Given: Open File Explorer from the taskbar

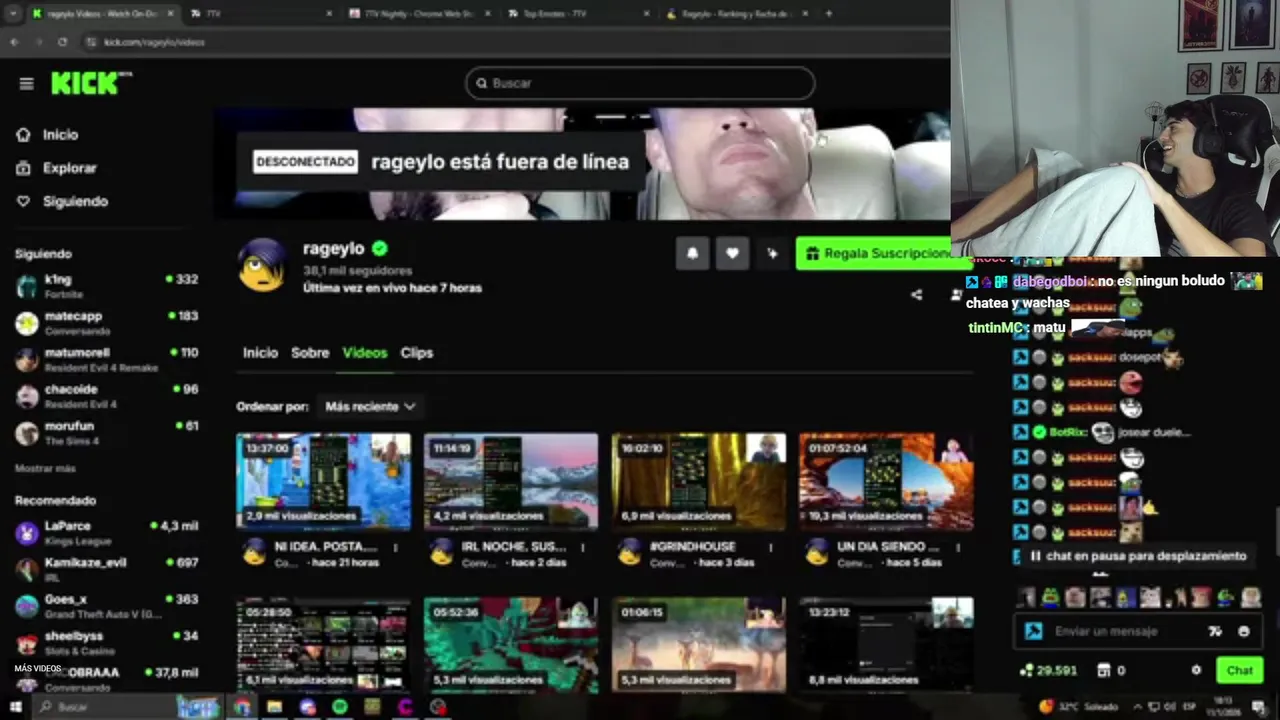Looking at the screenshot, I should pyautogui.click(x=274, y=707).
